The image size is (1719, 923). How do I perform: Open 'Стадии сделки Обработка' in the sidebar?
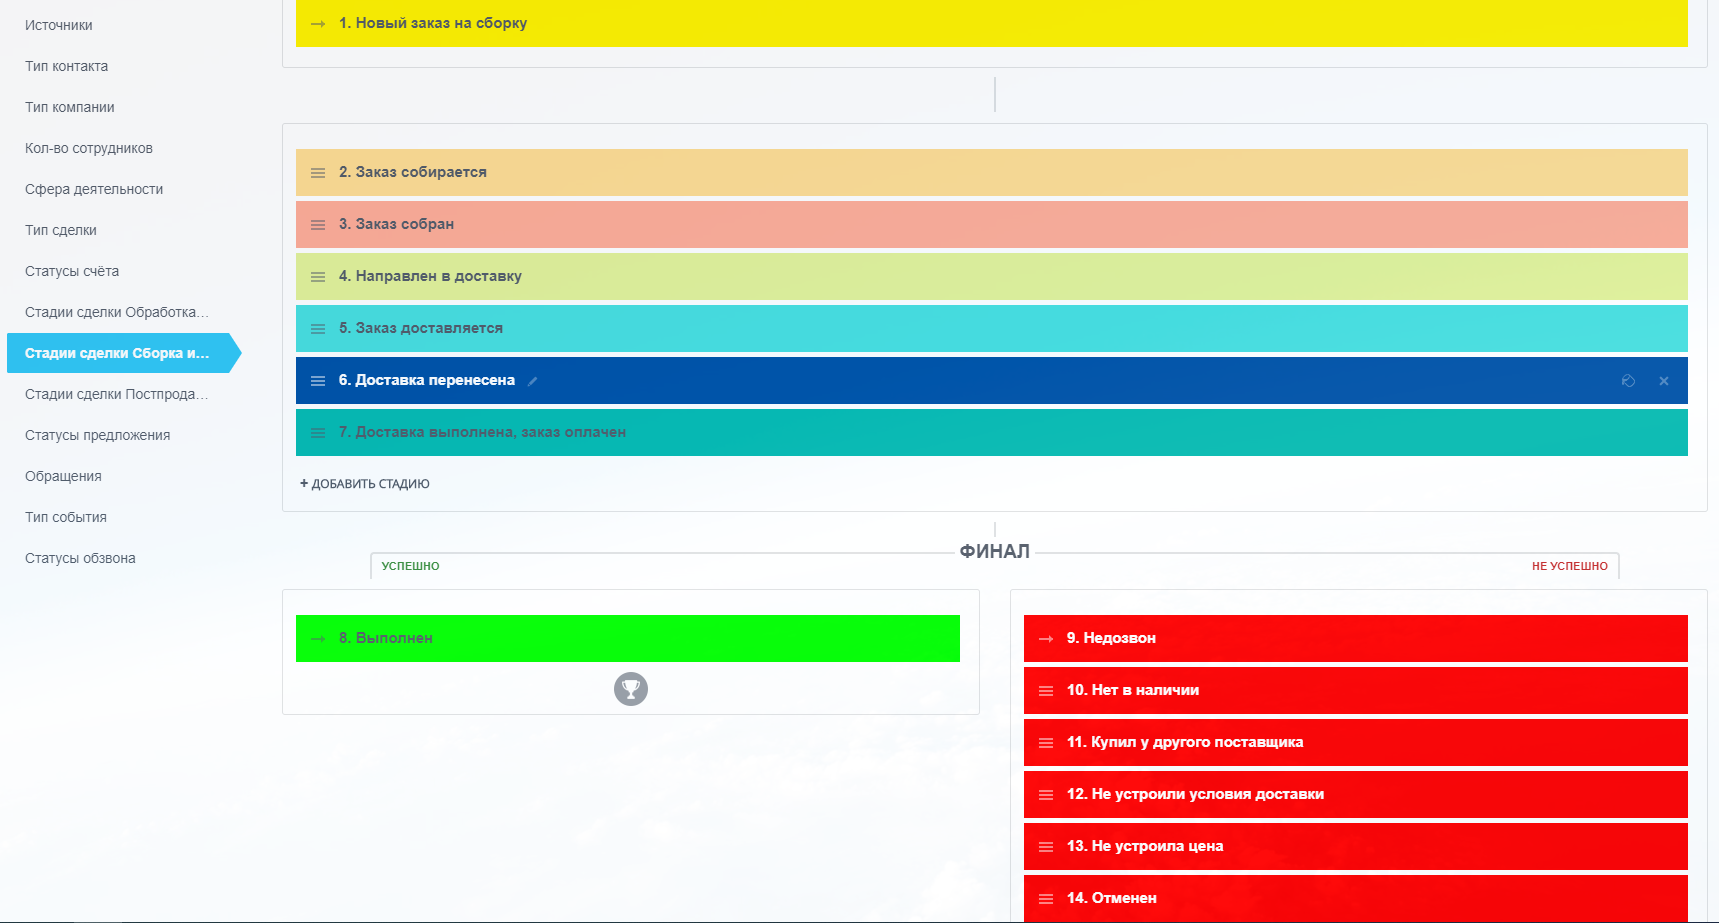tap(116, 312)
